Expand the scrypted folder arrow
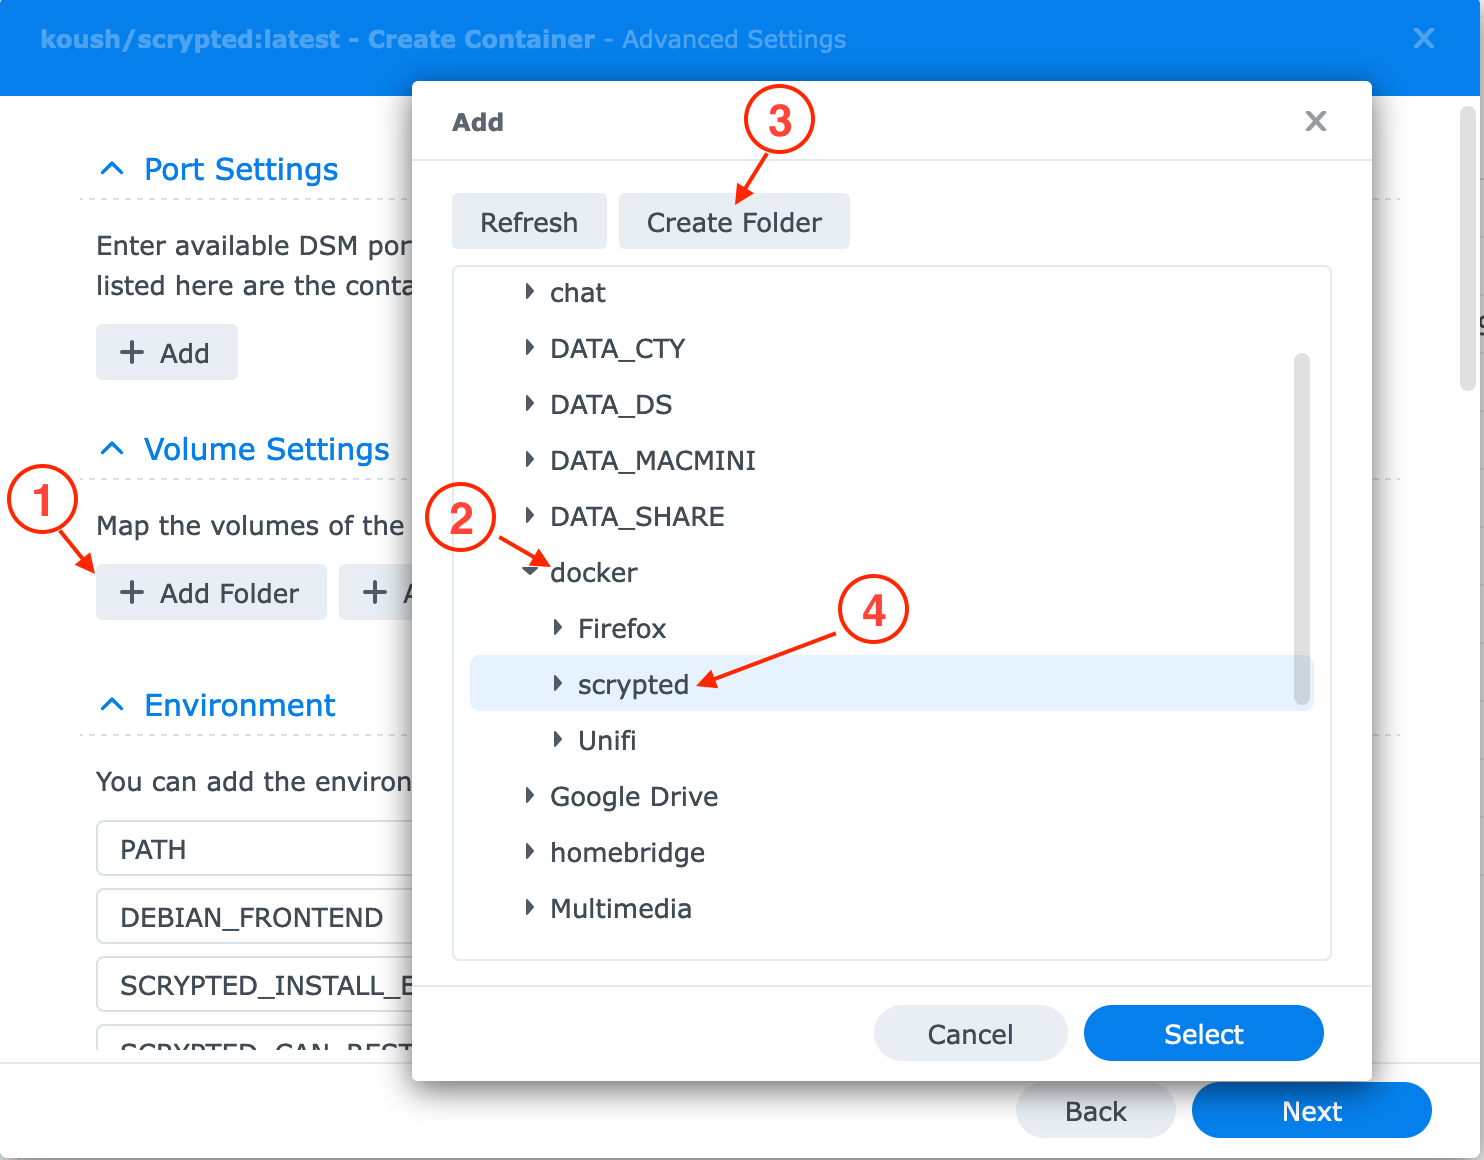The image size is (1484, 1160). tap(558, 683)
